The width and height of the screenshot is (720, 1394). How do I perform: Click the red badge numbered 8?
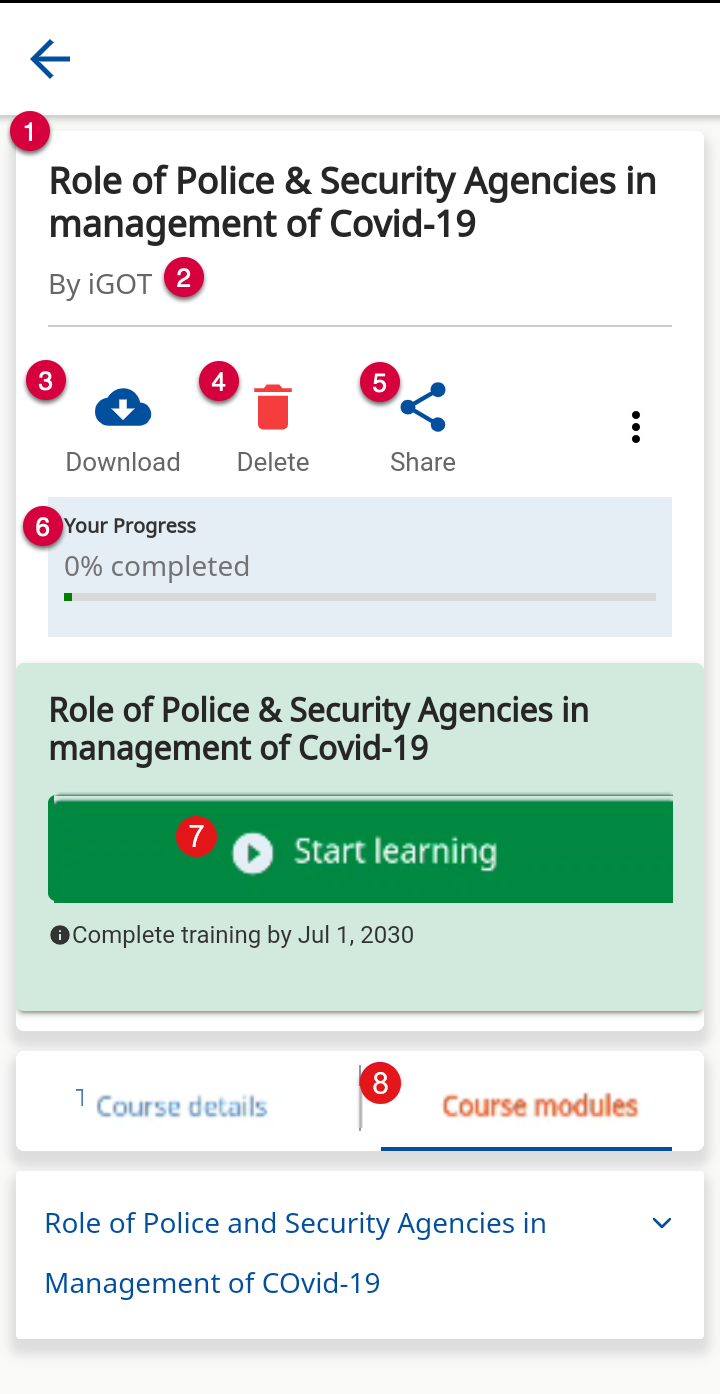click(x=381, y=1082)
